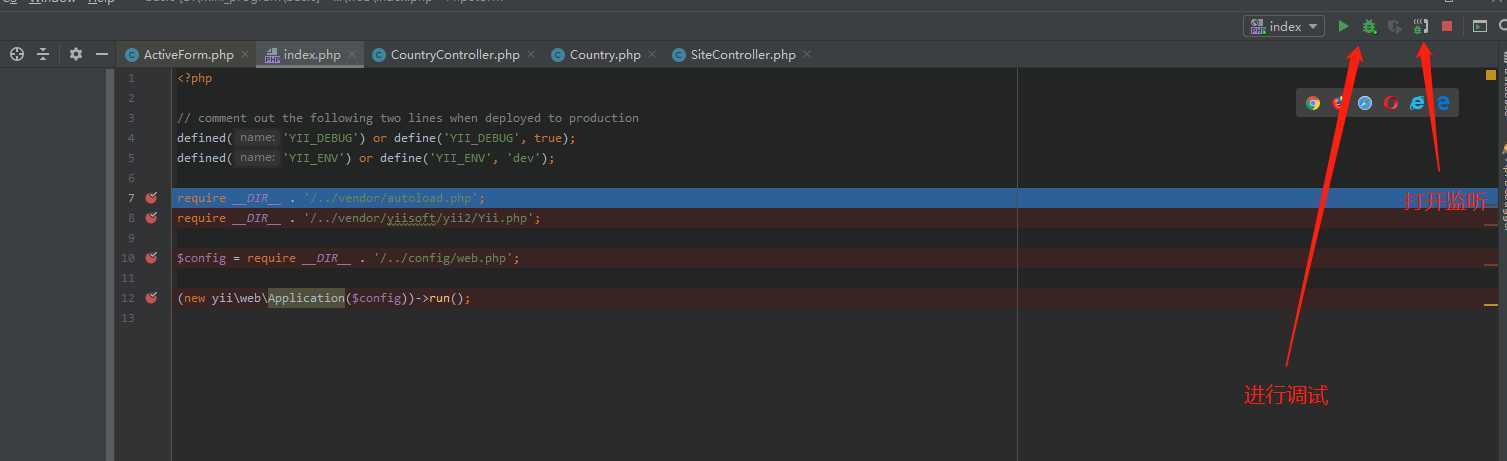Click the locate-in-project crosshair icon

click(17, 54)
